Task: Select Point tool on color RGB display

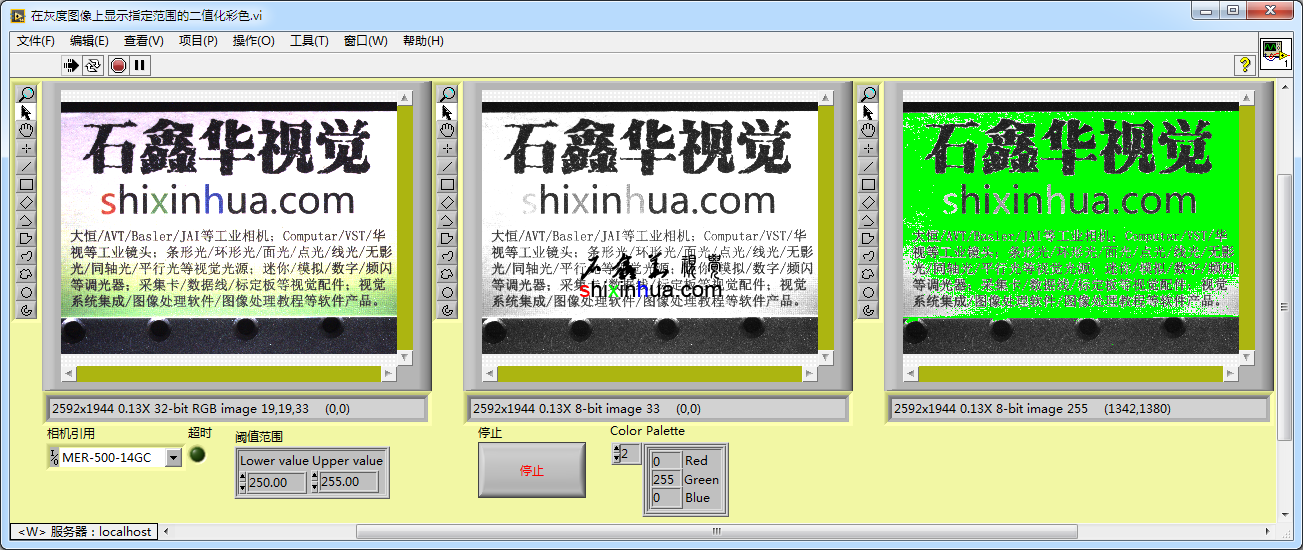Action: click(27, 148)
